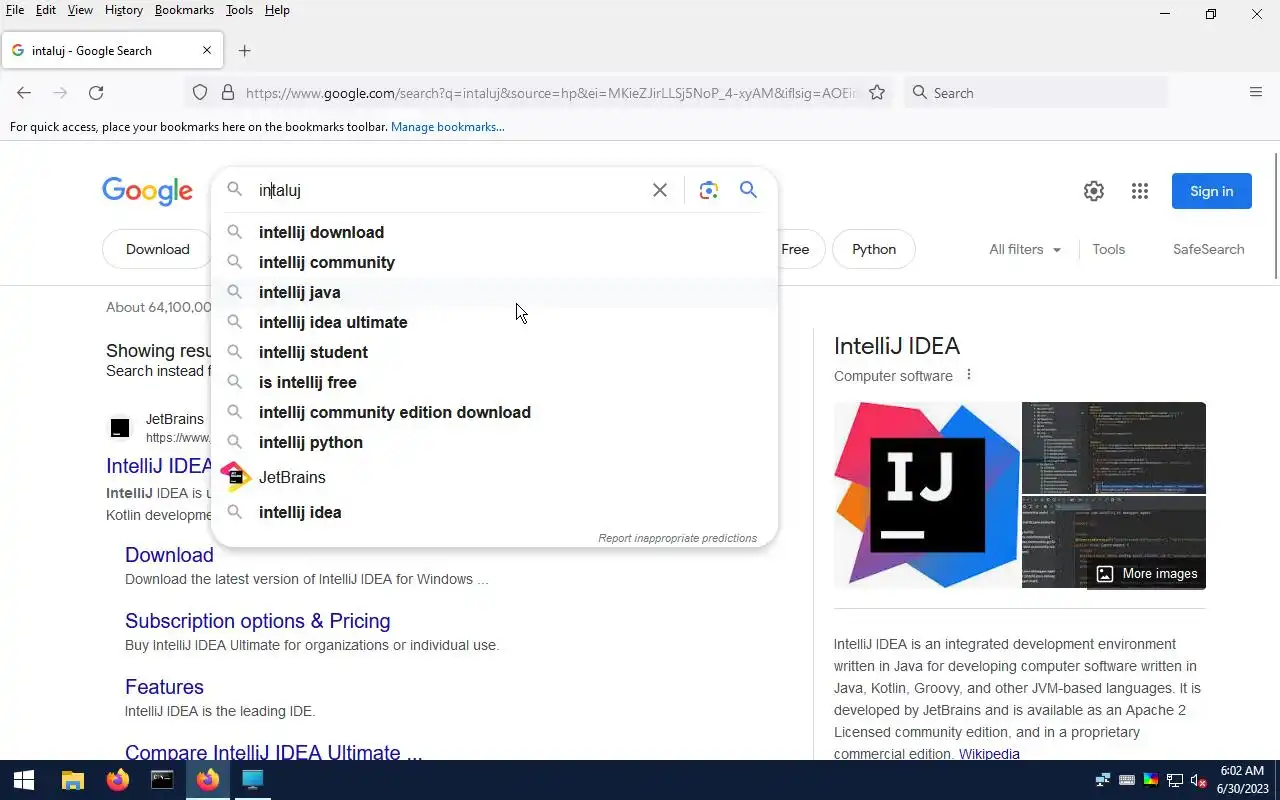The image size is (1280, 800).
Task: Choose suggestion 'intellij idea'
Action: [x=494, y=512]
